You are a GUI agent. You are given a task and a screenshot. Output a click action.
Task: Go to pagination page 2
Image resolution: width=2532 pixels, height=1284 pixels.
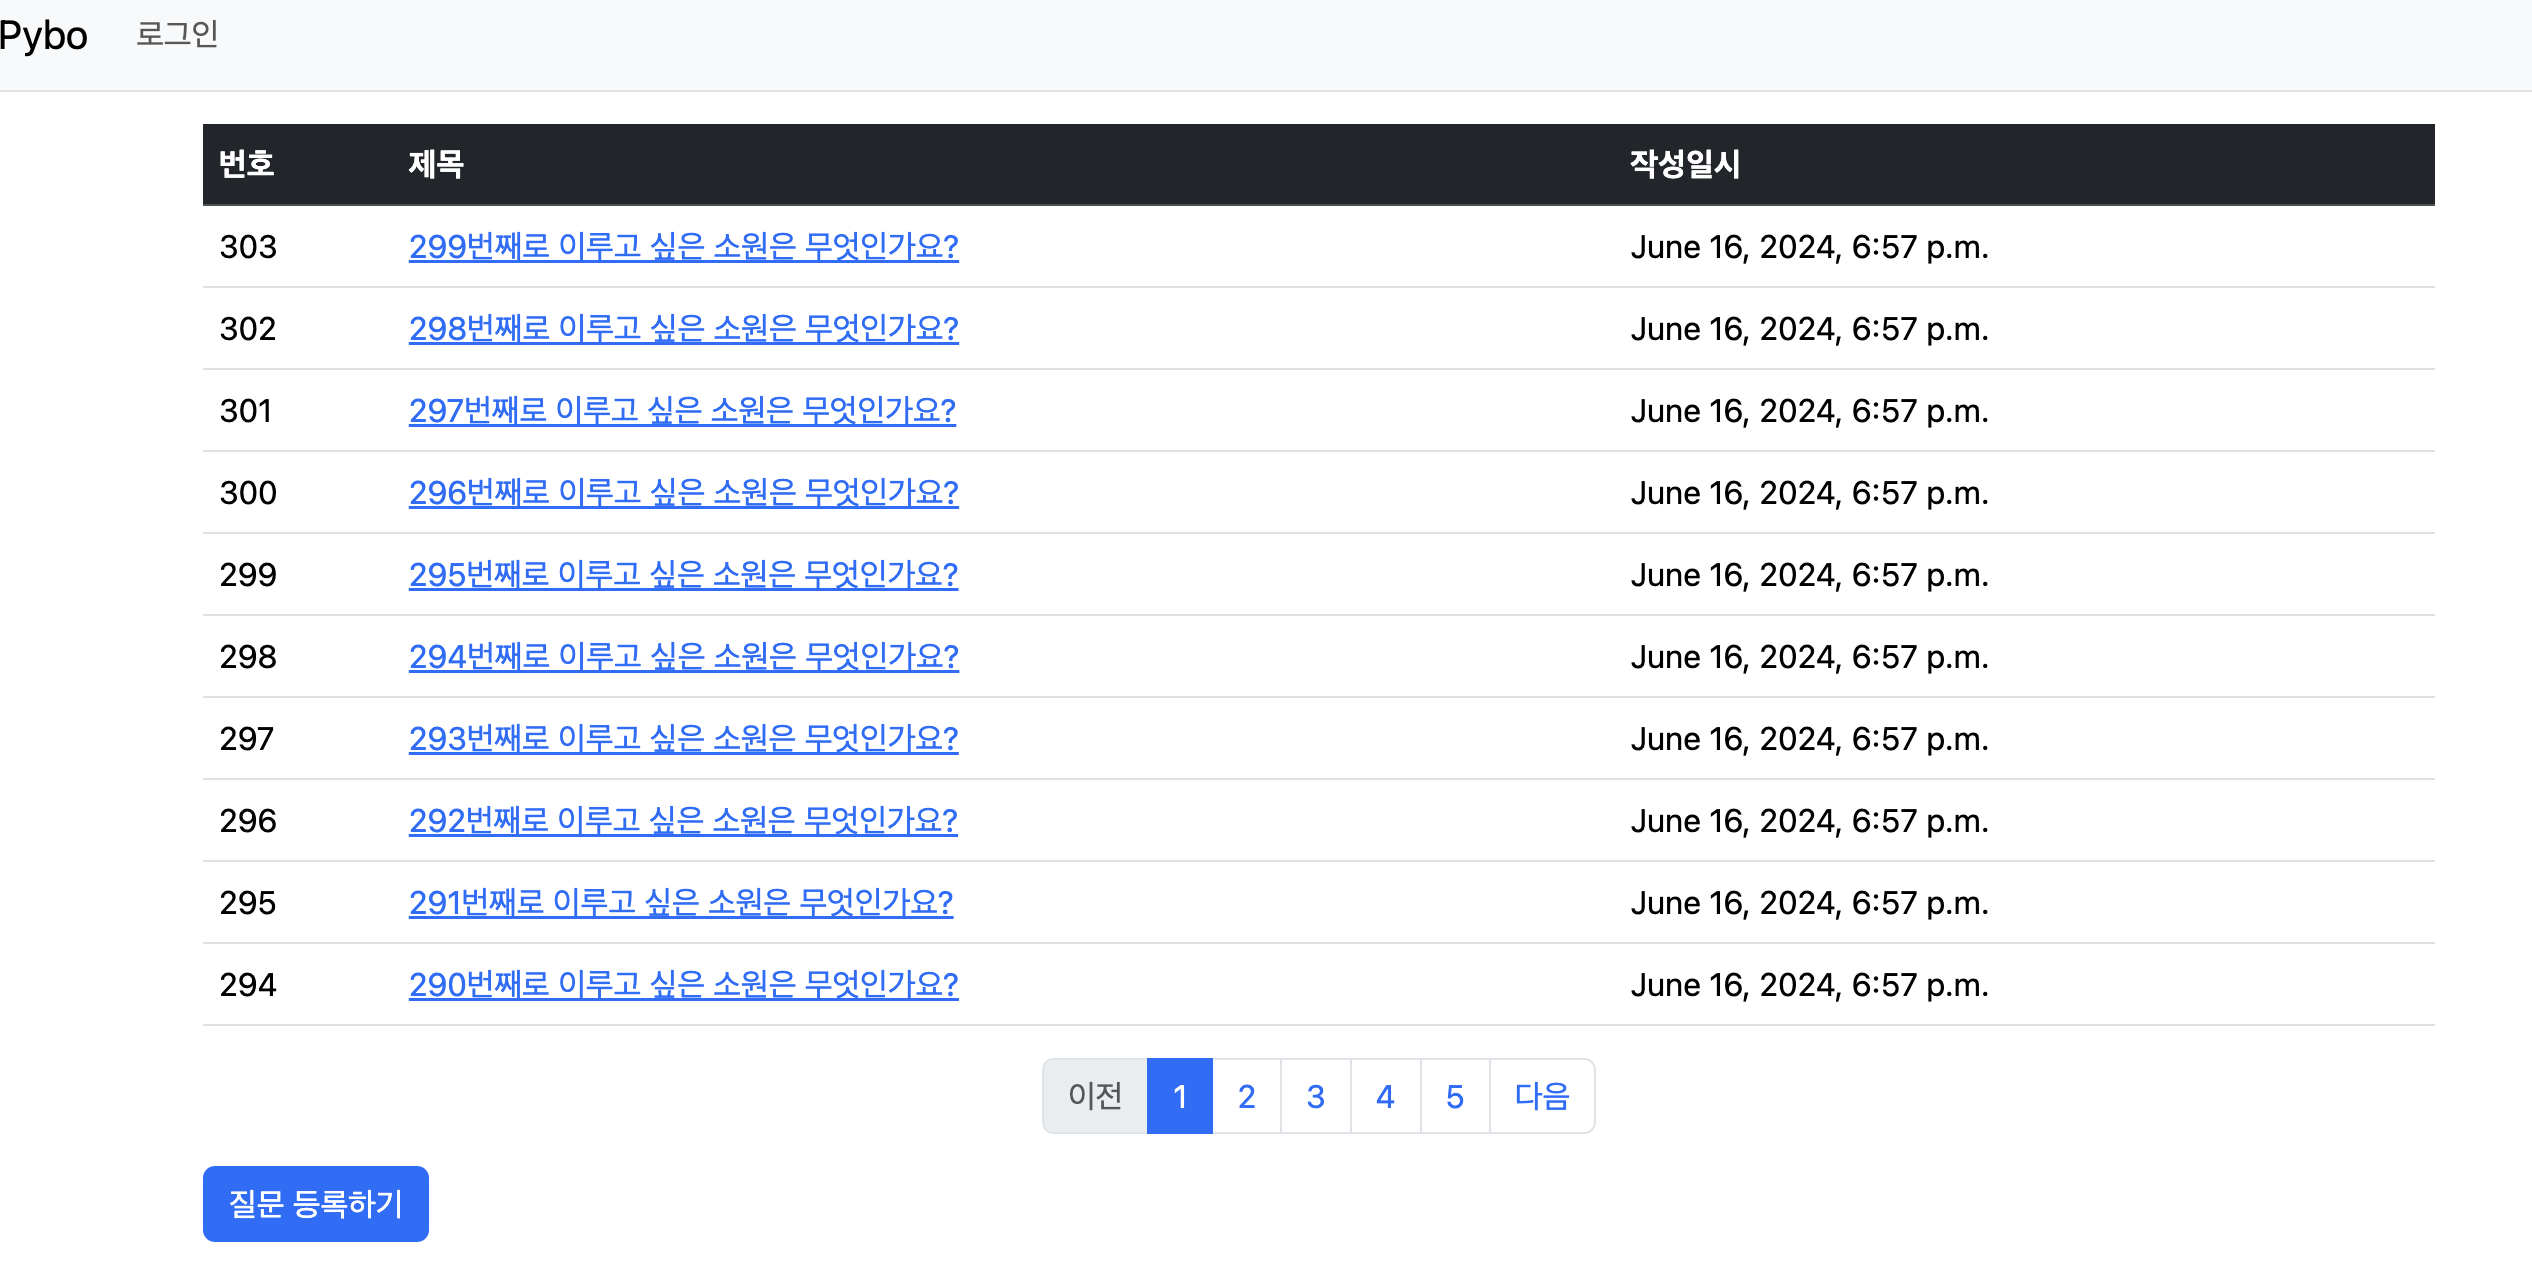(1246, 1096)
